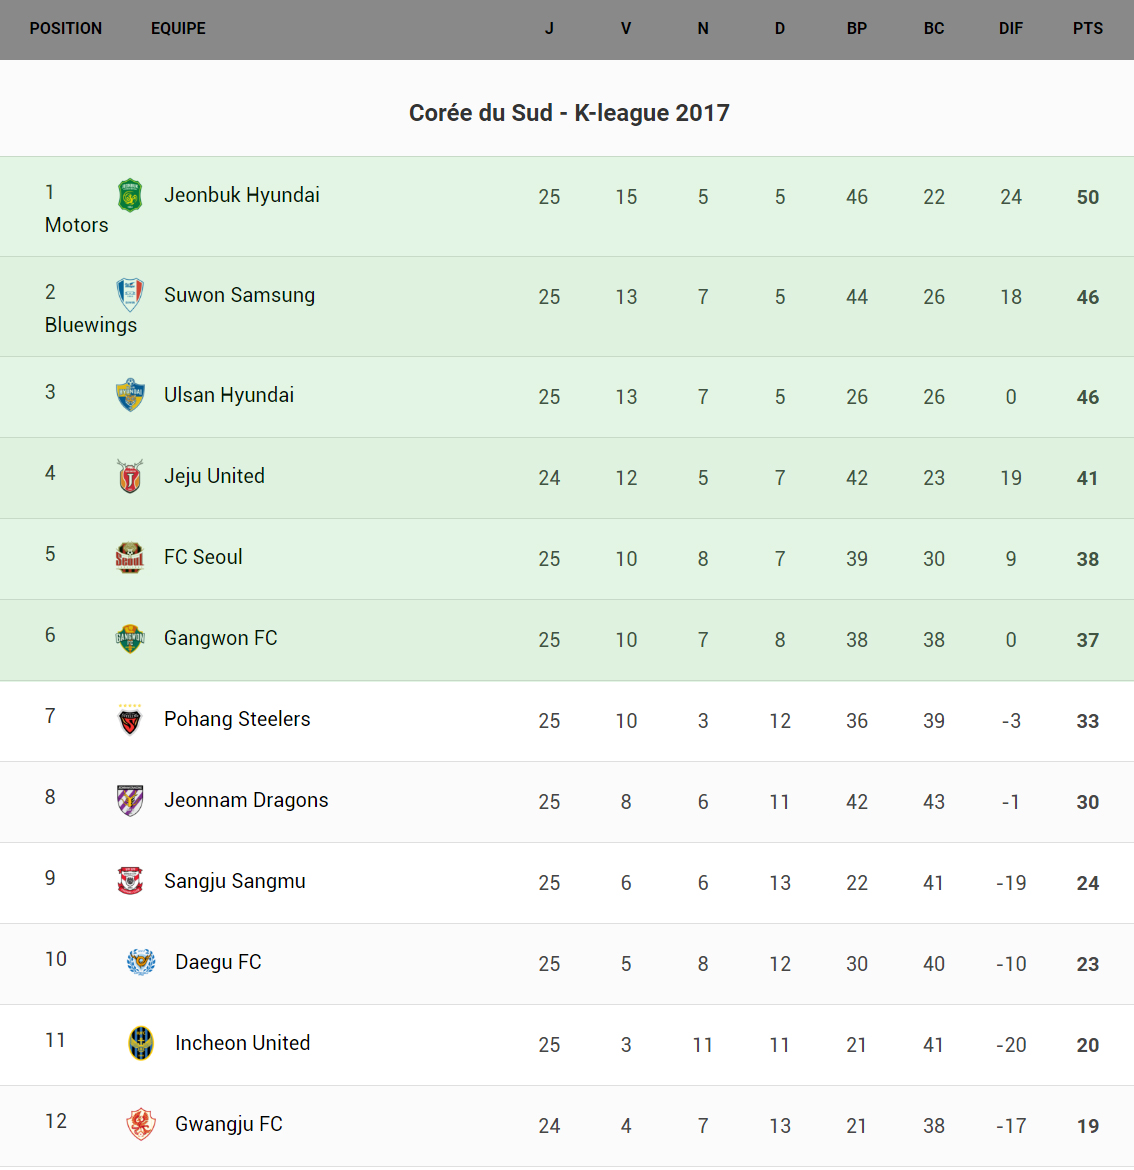Click the Pohang Steelers club crest
The image size is (1134, 1170).
pyautogui.click(x=130, y=719)
